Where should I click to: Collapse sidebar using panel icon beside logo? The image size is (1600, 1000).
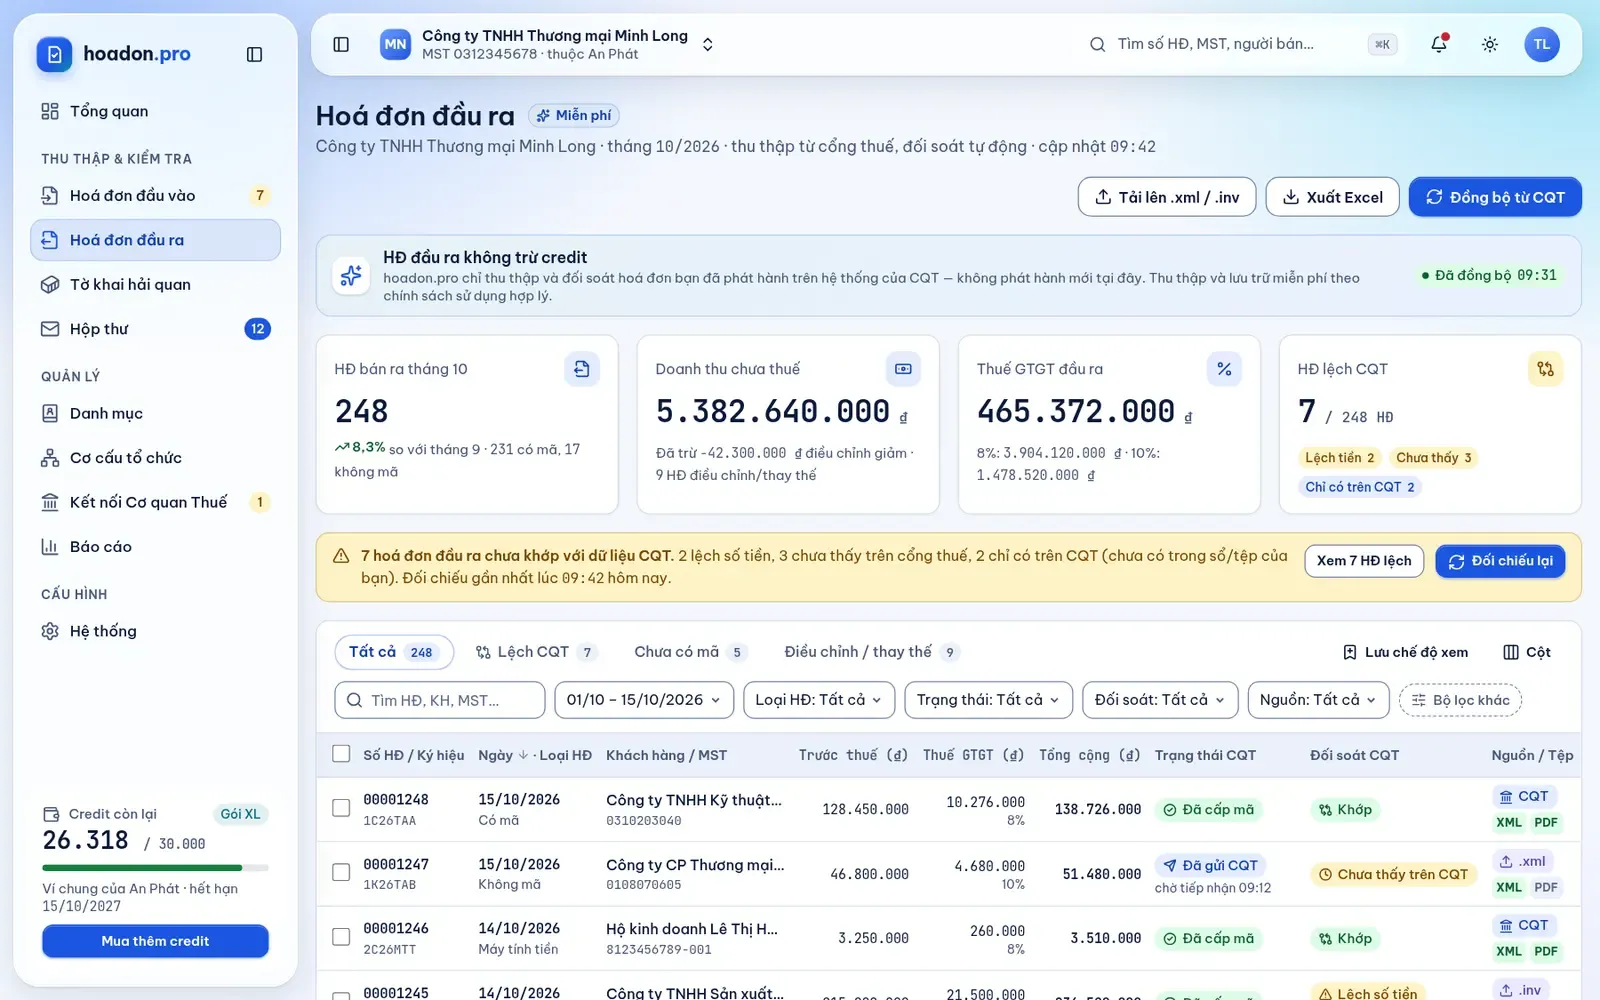click(254, 54)
